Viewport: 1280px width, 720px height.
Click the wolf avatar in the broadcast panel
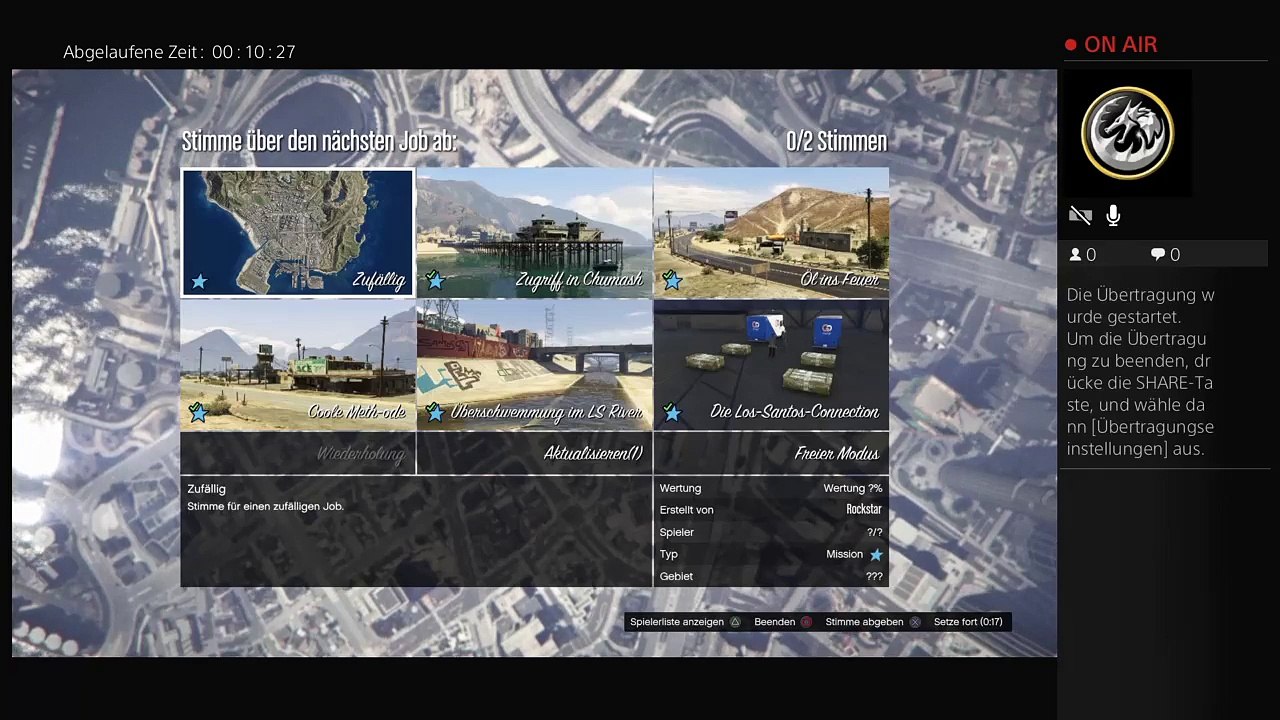(x=1127, y=133)
